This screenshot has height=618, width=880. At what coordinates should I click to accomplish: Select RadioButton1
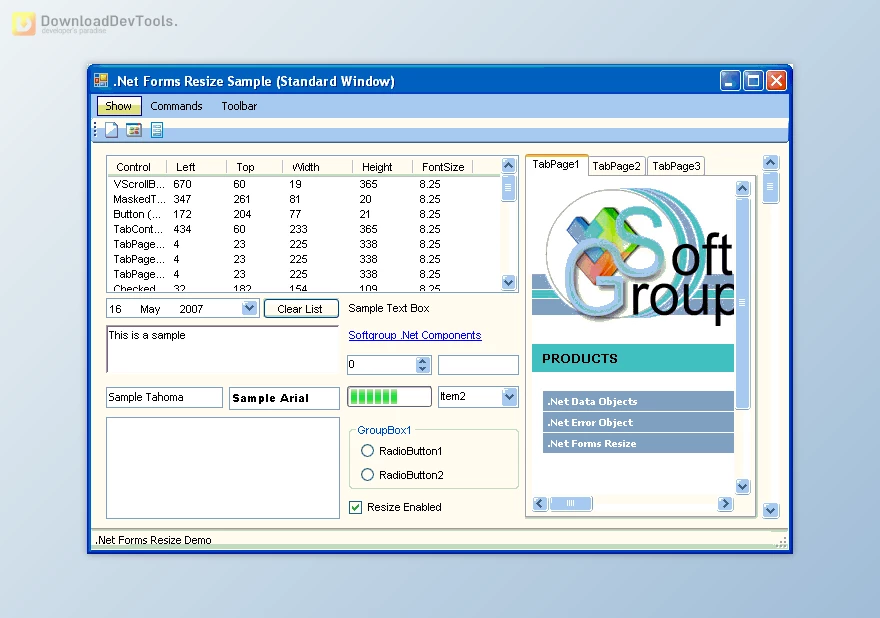pyautogui.click(x=401, y=451)
